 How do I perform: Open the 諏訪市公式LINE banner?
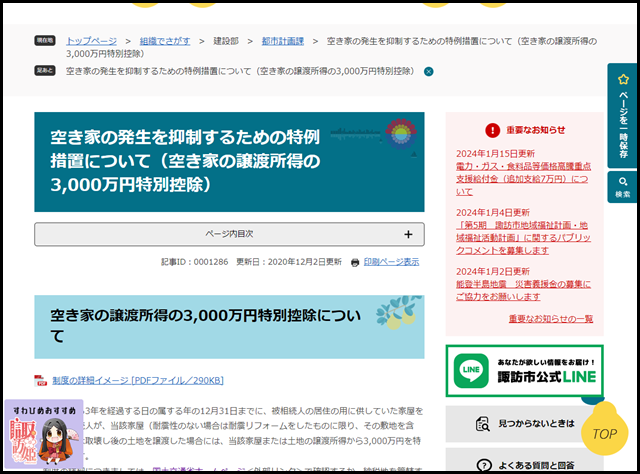click(524, 371)
